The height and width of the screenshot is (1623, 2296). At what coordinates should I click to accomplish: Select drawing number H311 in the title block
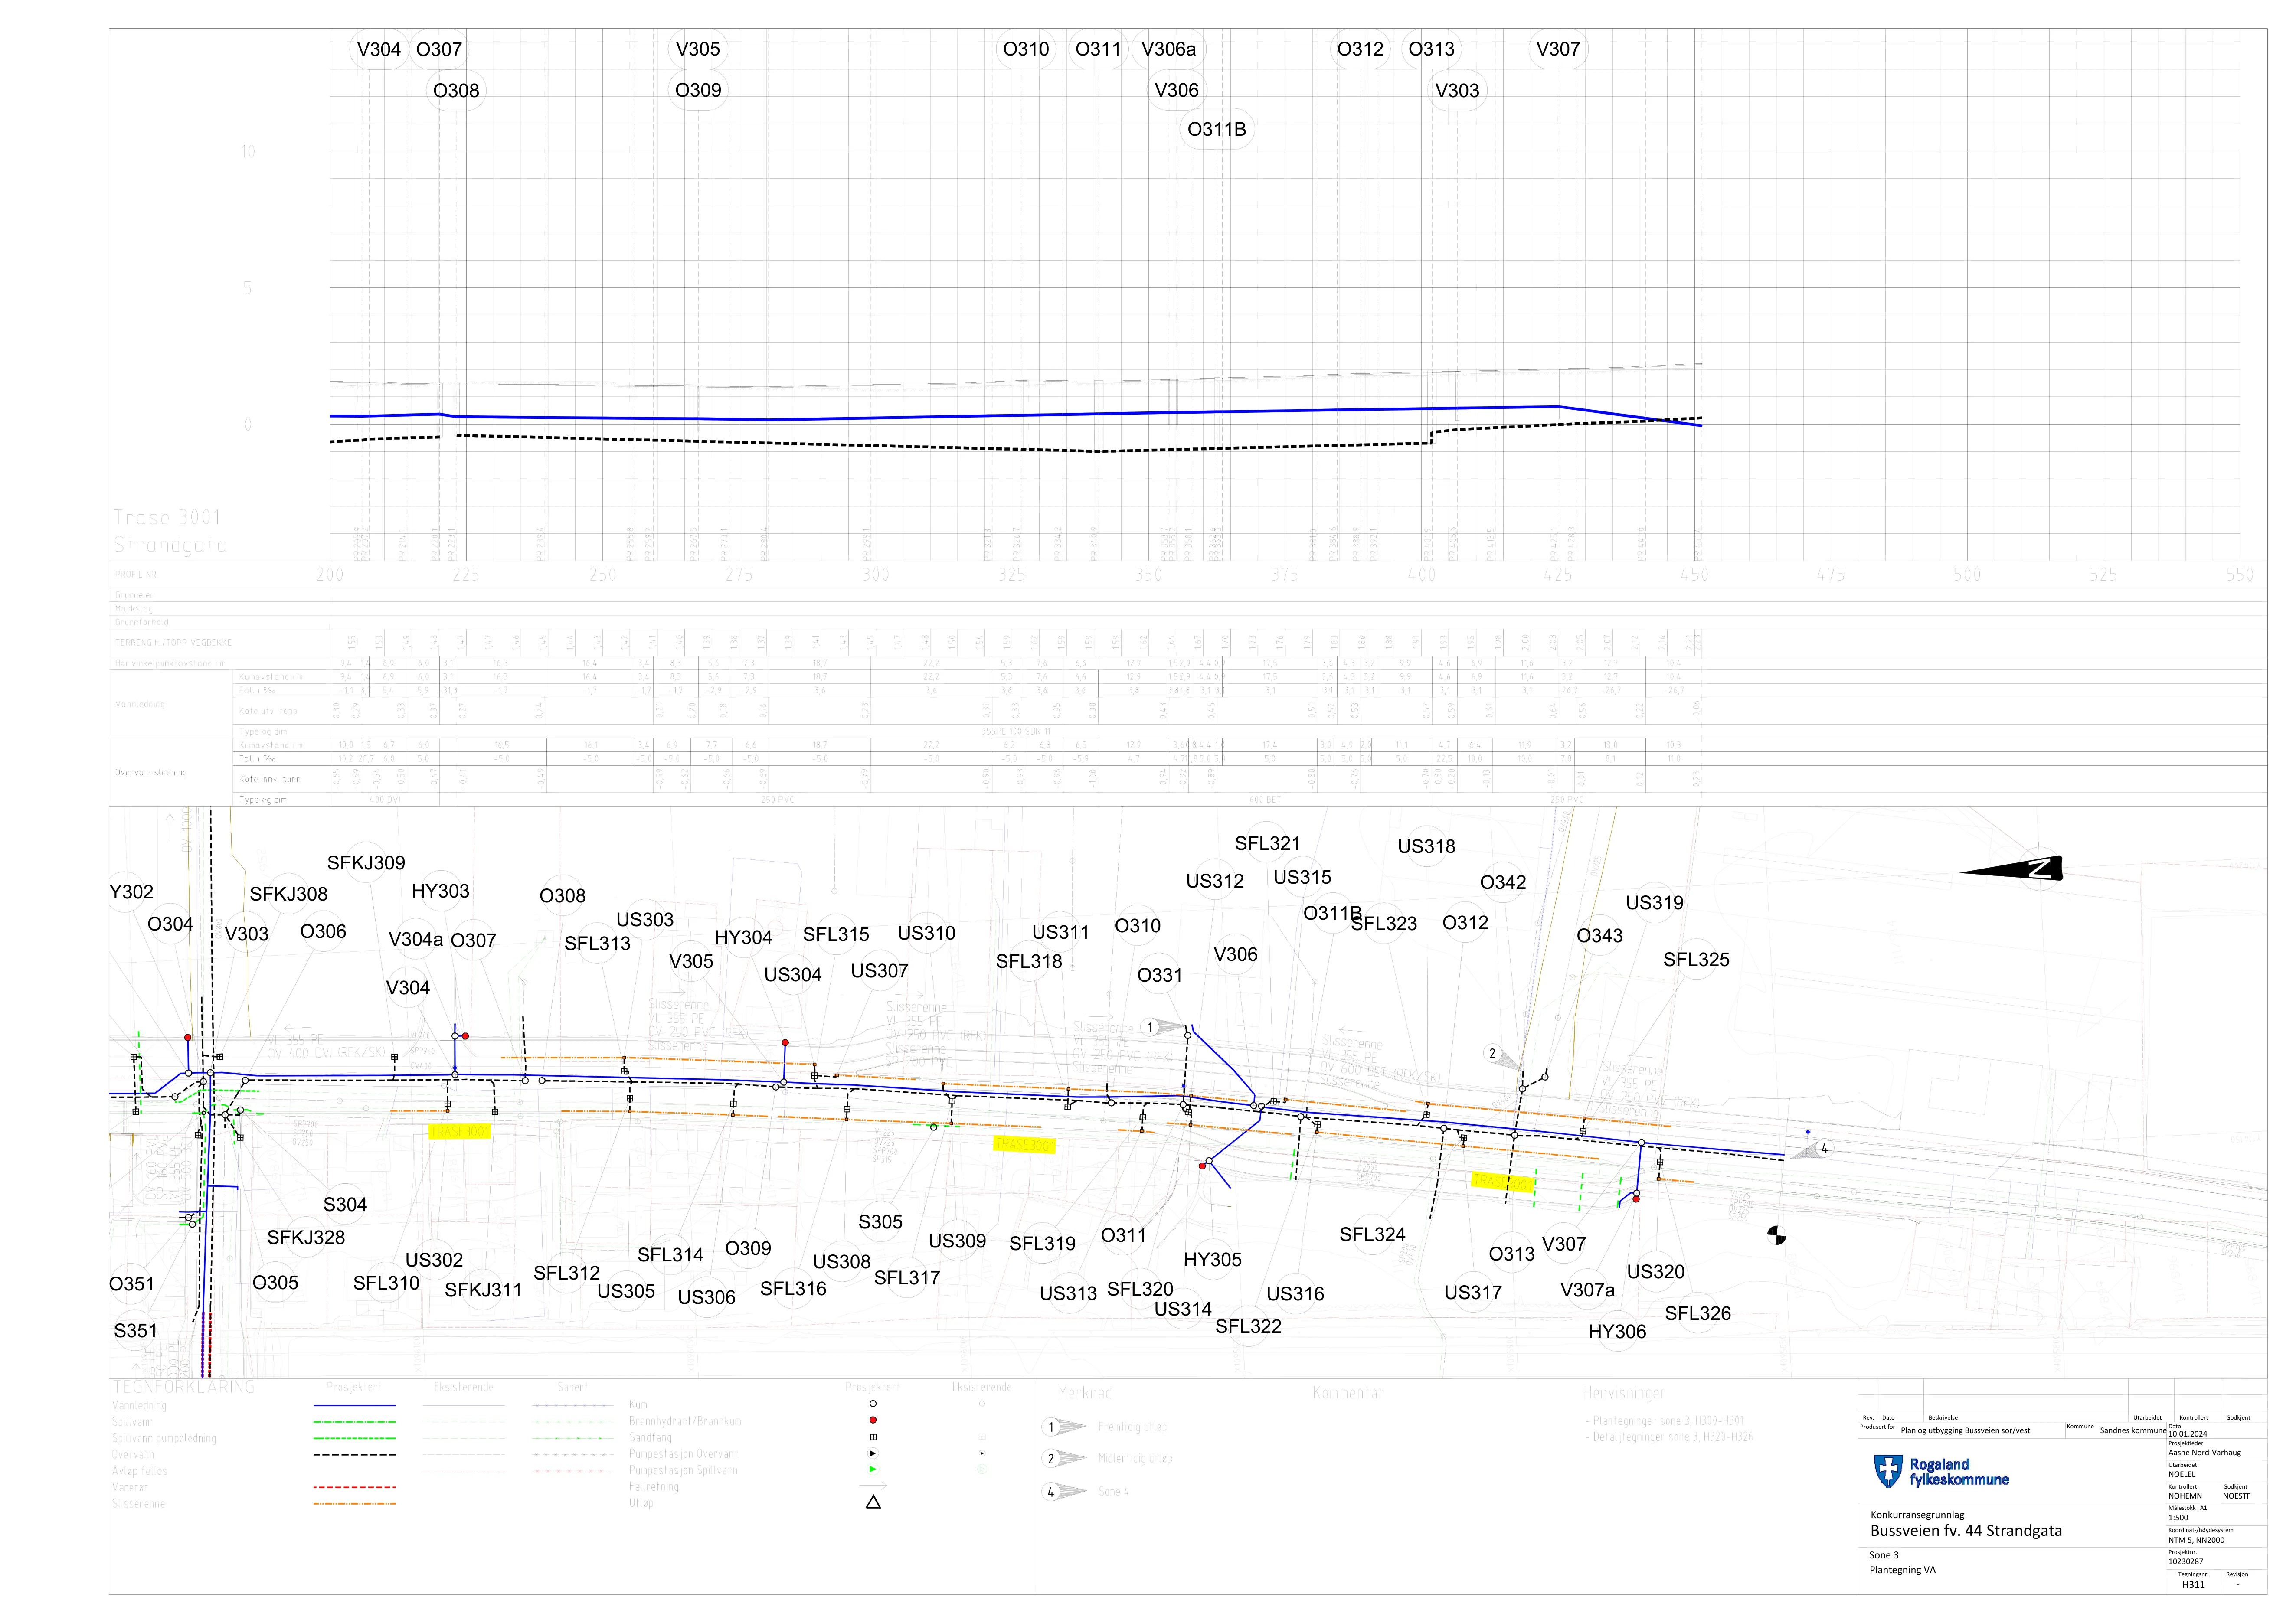click(x=2193, y=1585)
